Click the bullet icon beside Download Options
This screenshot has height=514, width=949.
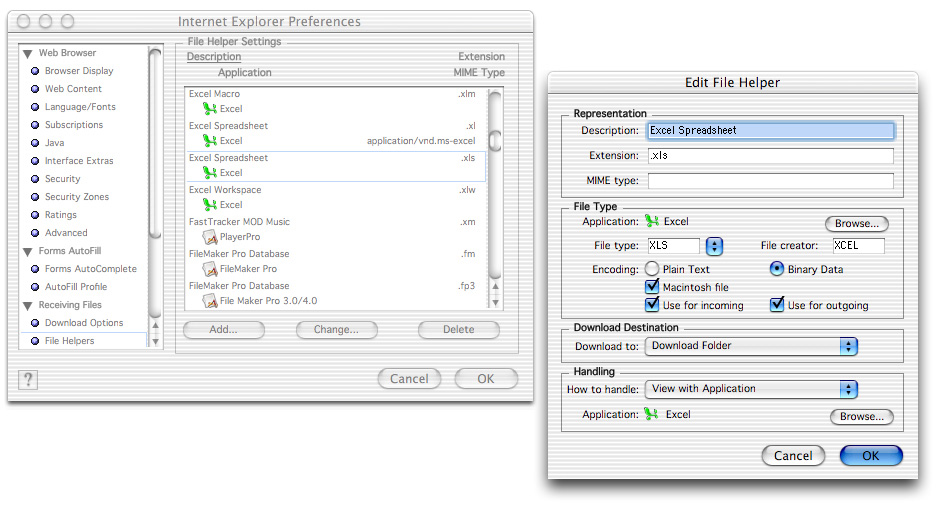point(35,323)
